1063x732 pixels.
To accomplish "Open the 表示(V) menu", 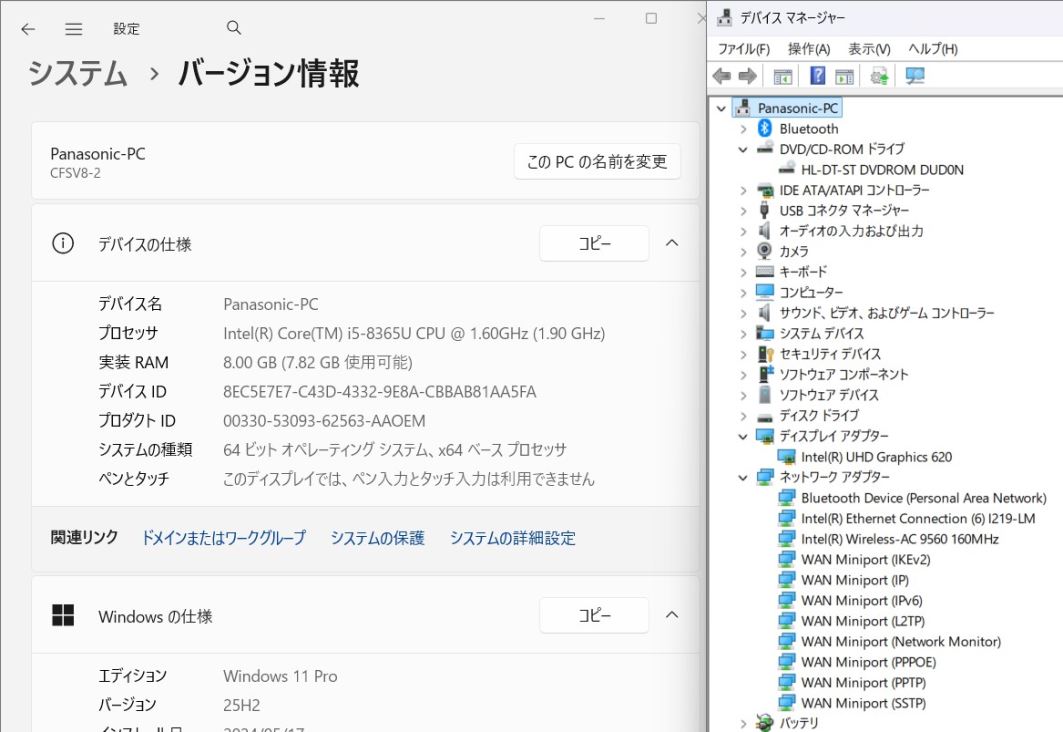I will 869,49.
